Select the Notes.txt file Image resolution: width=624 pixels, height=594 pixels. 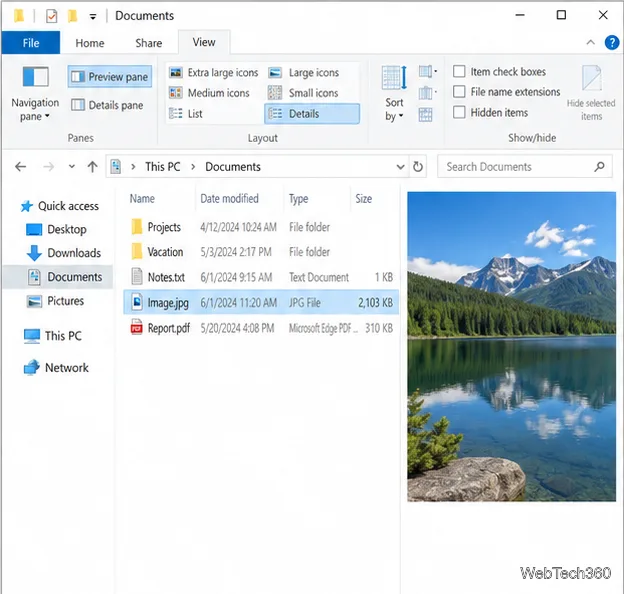click(261, 277)
